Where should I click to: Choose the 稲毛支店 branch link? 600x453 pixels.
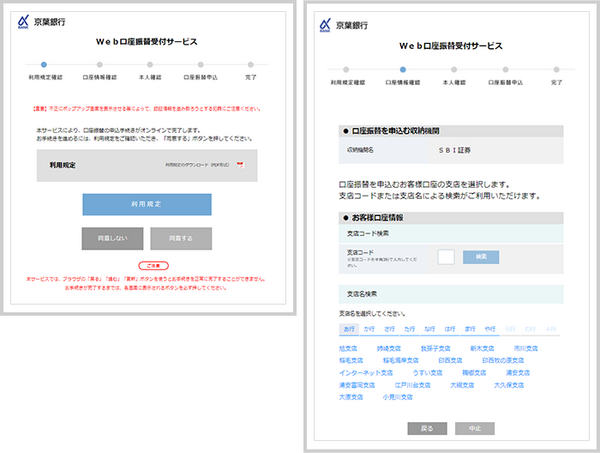[x=351, y=360]
